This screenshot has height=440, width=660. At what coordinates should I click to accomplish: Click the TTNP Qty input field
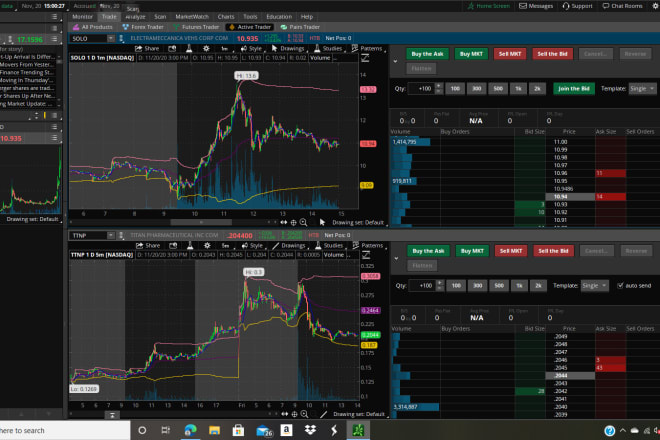point(423,285)
